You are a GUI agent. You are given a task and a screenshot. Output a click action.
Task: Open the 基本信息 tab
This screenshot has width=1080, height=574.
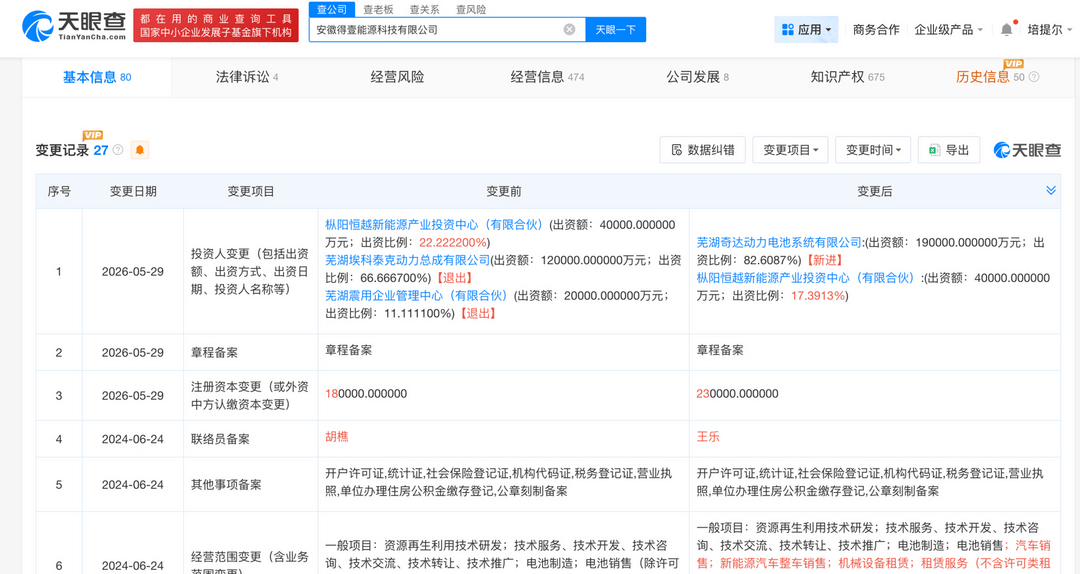tap(96, 77)
